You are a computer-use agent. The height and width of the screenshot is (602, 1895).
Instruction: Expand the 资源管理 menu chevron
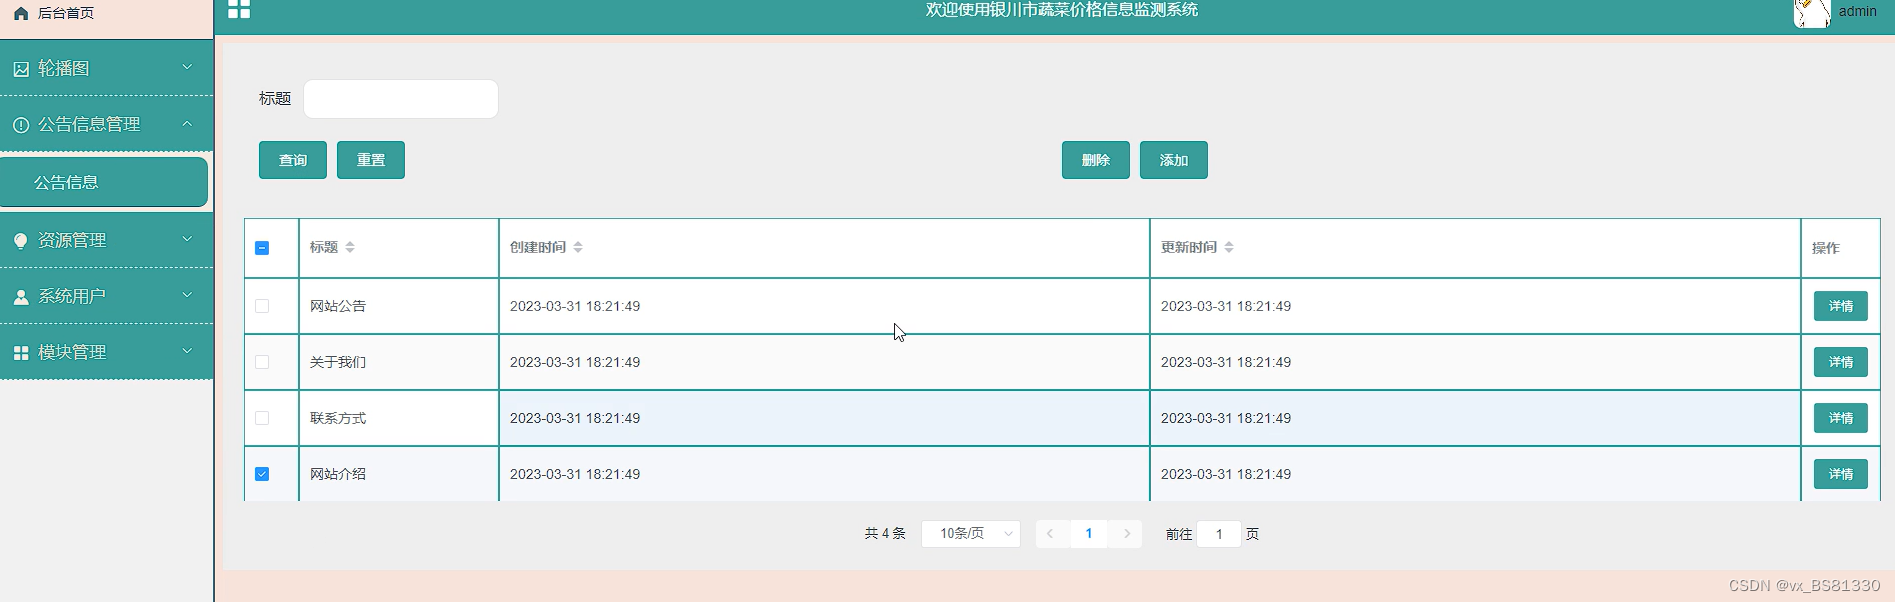[x=187, y=239]
